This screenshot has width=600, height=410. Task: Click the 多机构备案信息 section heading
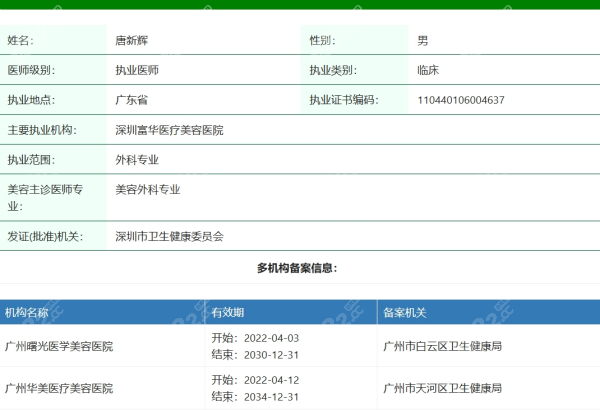[297, 268]
